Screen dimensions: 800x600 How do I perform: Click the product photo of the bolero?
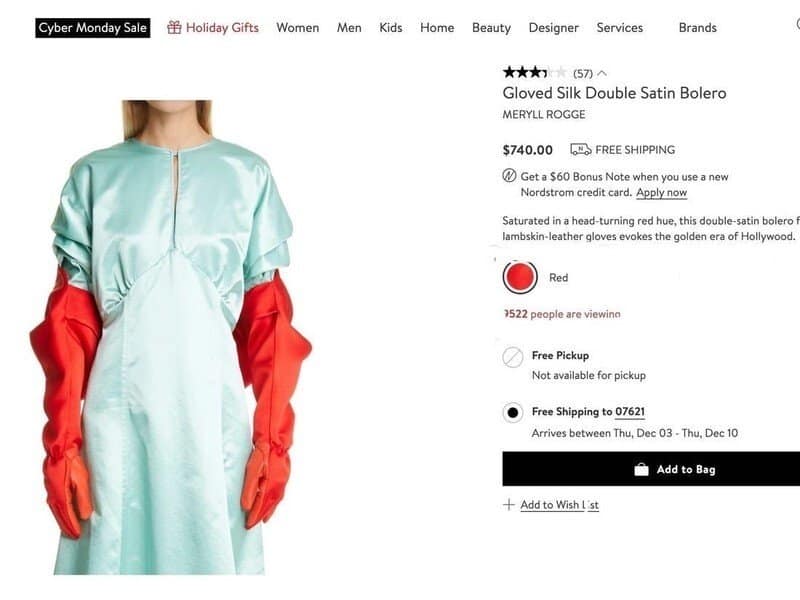[170, 337]
